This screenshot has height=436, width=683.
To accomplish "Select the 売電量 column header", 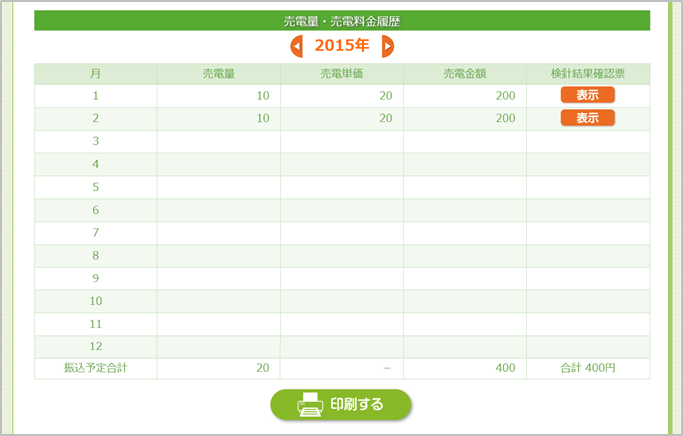I will coord(218,74).
